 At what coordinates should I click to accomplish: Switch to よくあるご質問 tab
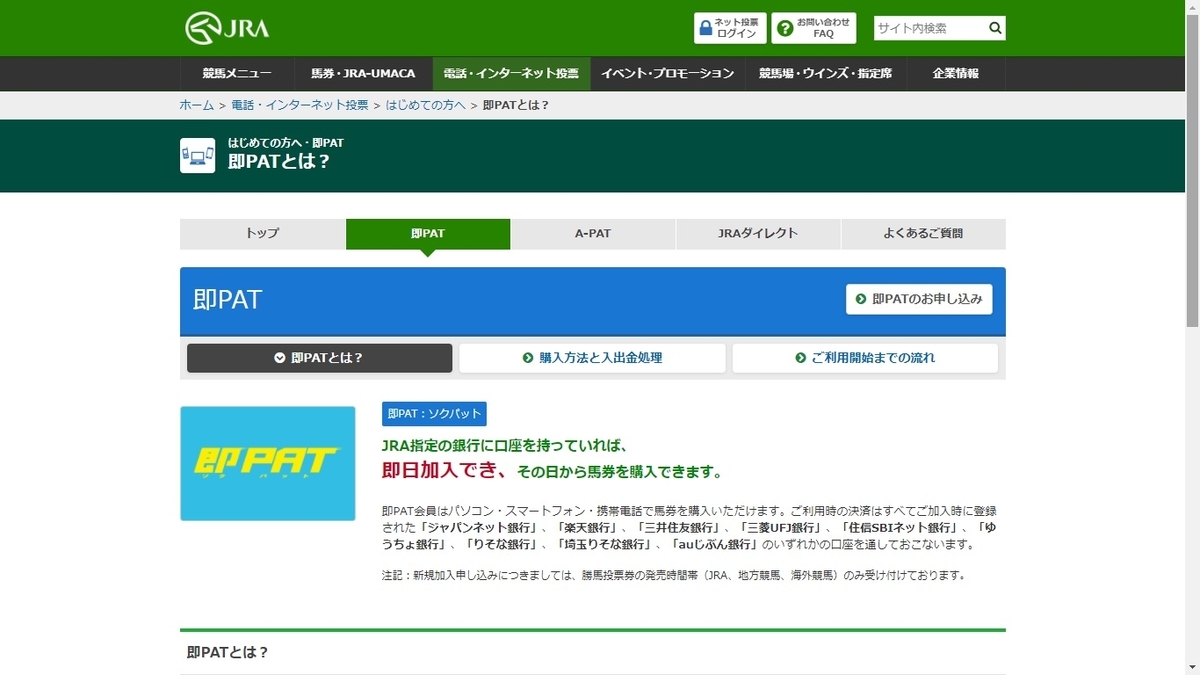point(923,234)
